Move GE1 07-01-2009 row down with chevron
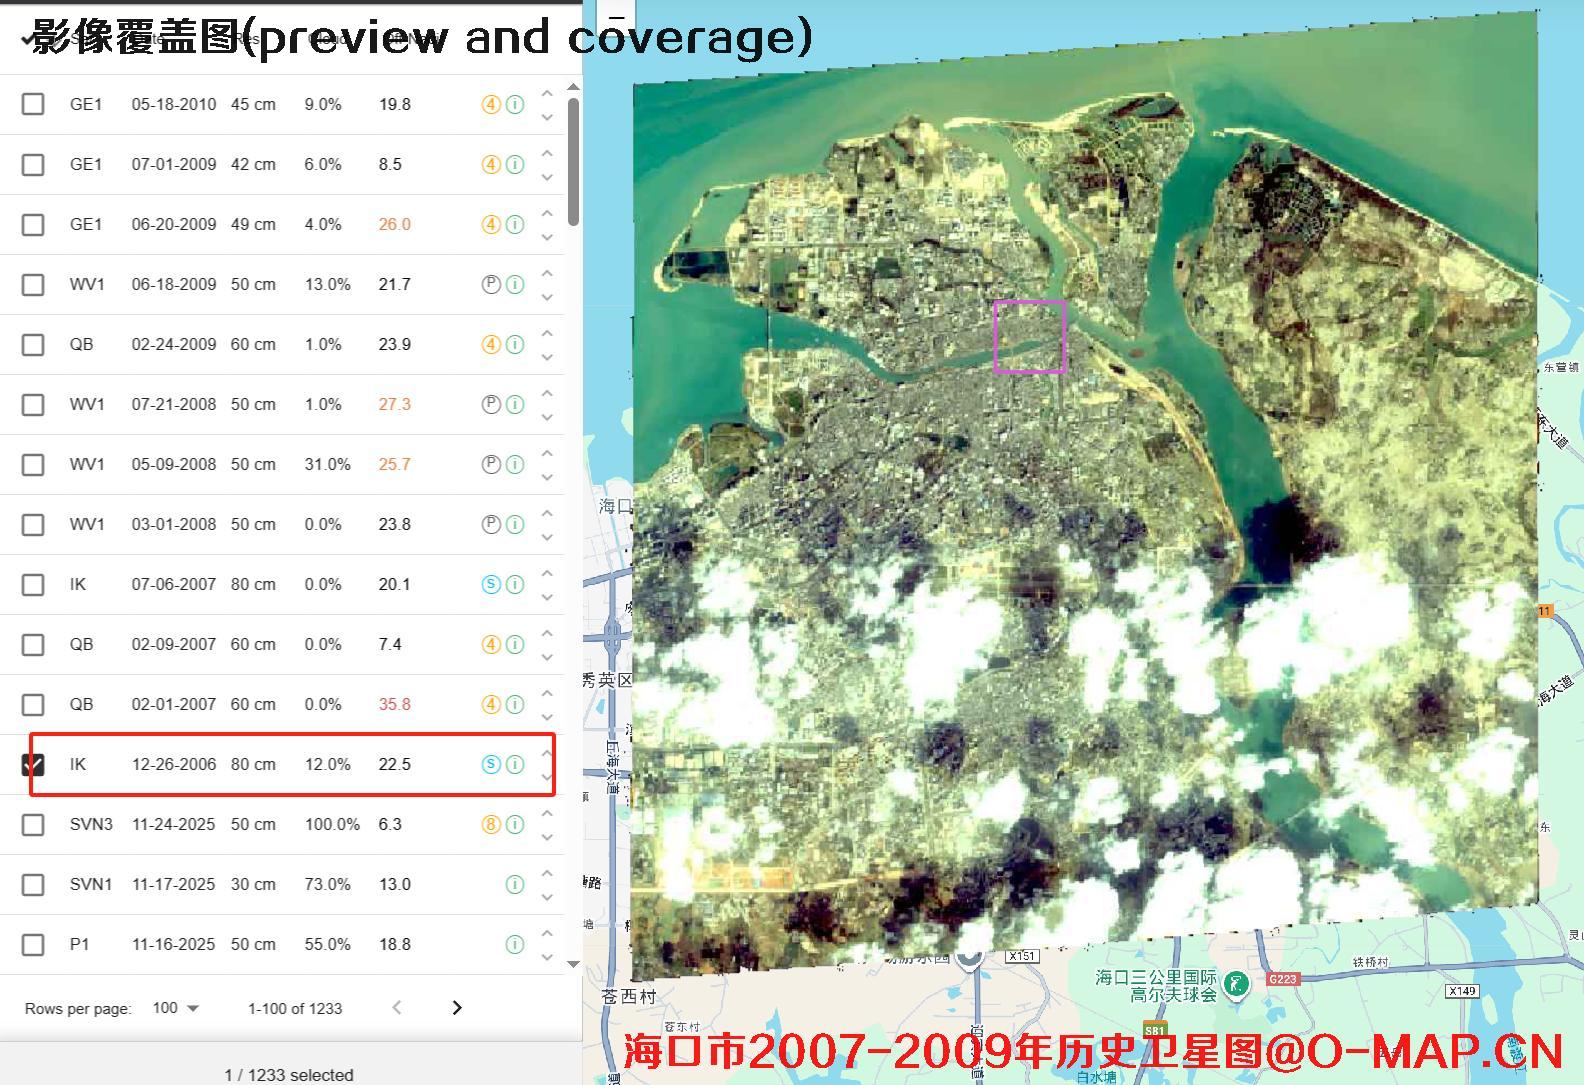This screenshot has width=1584, height=1085. [547, 177]
